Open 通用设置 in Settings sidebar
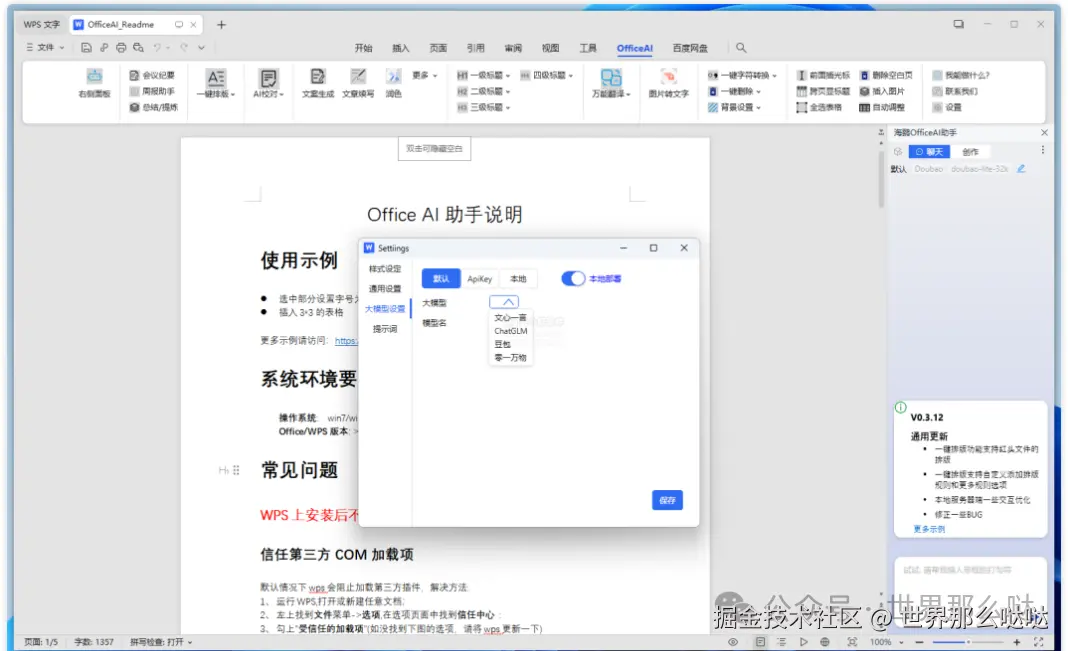This screenshot has width=1068, height=651. coord(385,289)
